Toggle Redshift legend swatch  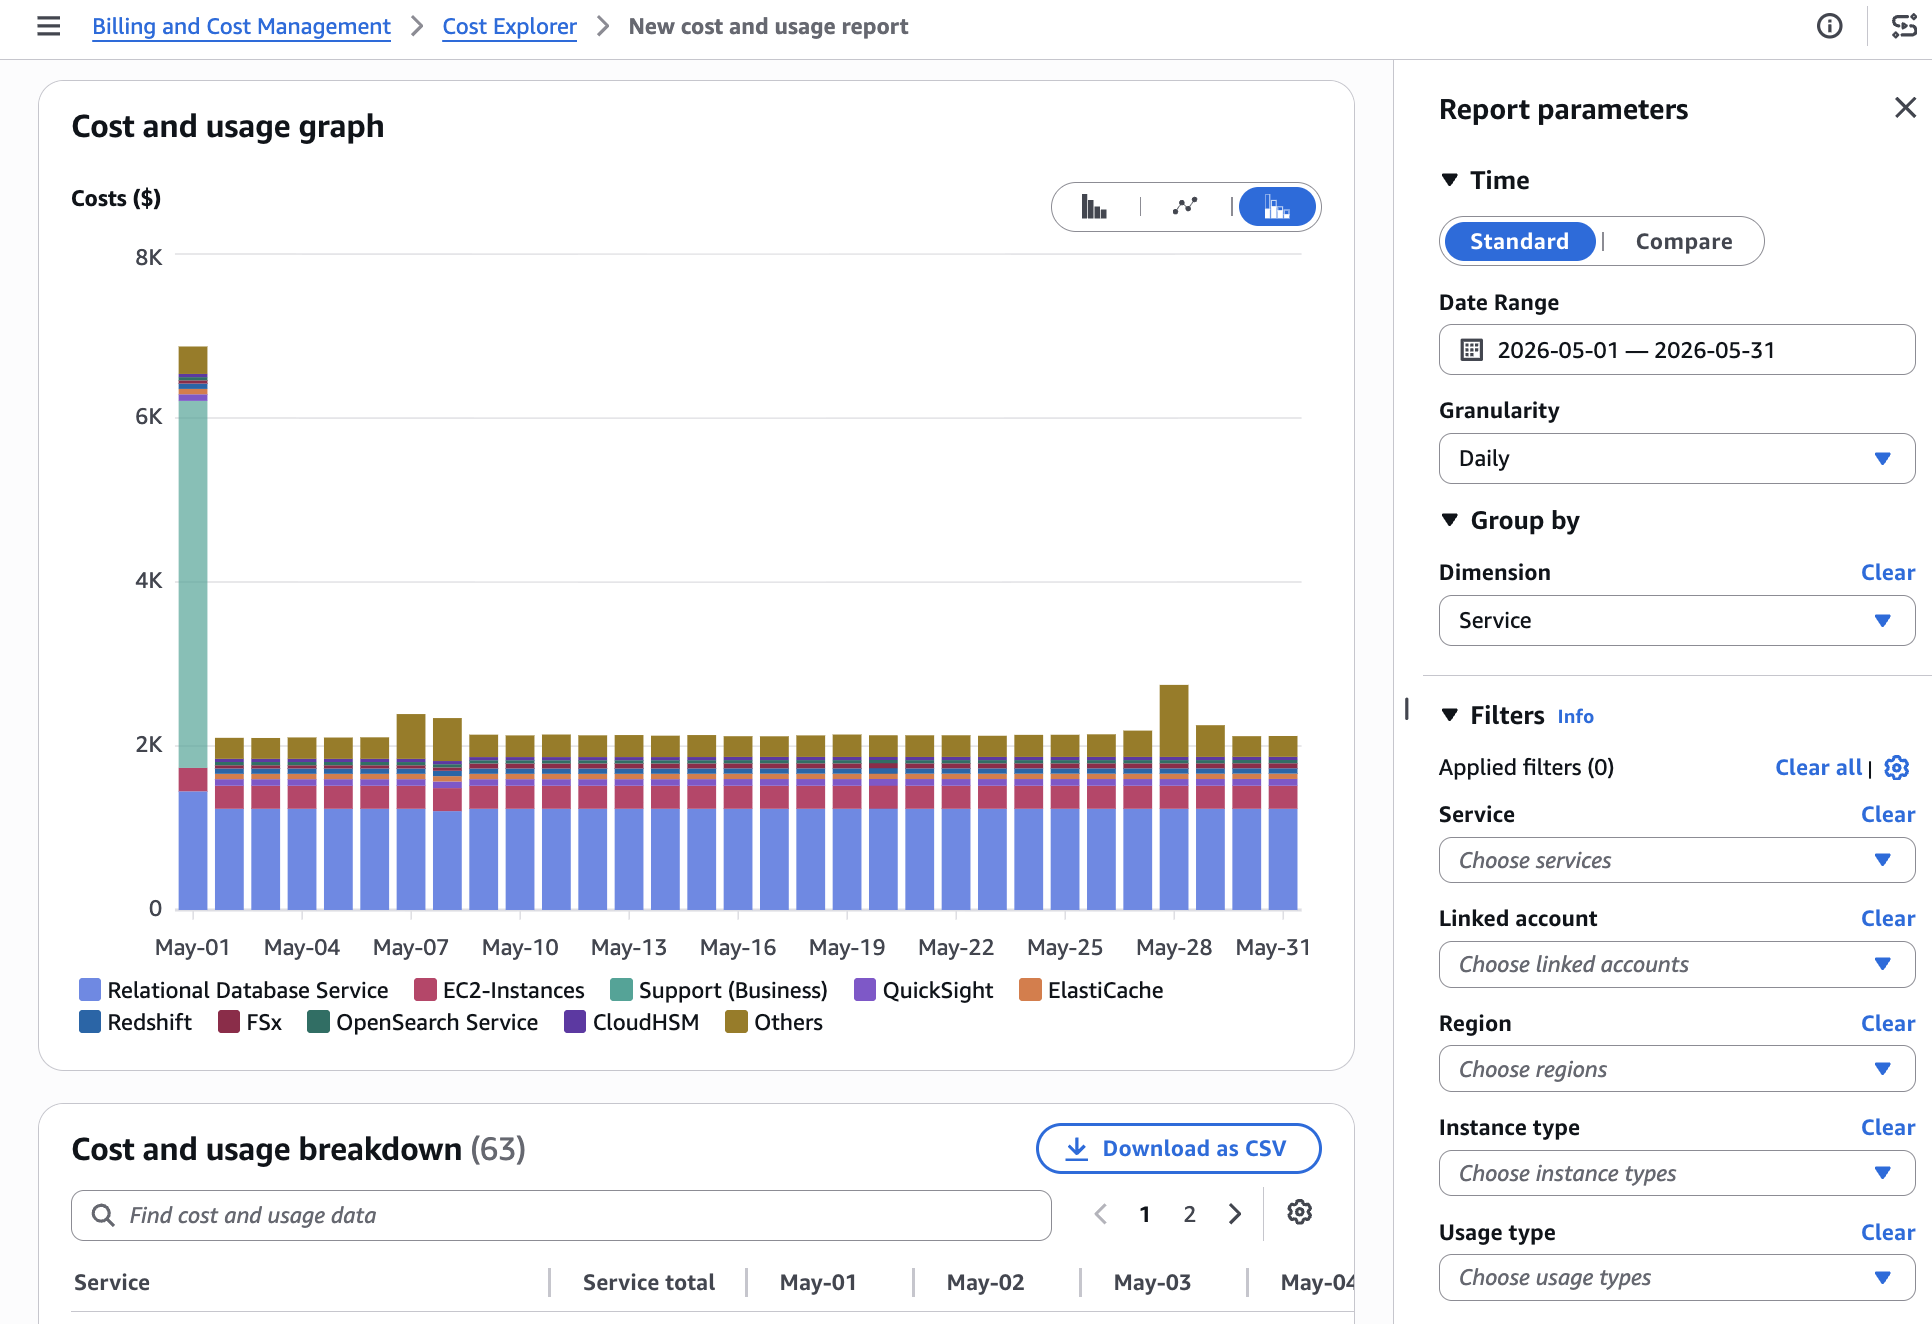90,1022
